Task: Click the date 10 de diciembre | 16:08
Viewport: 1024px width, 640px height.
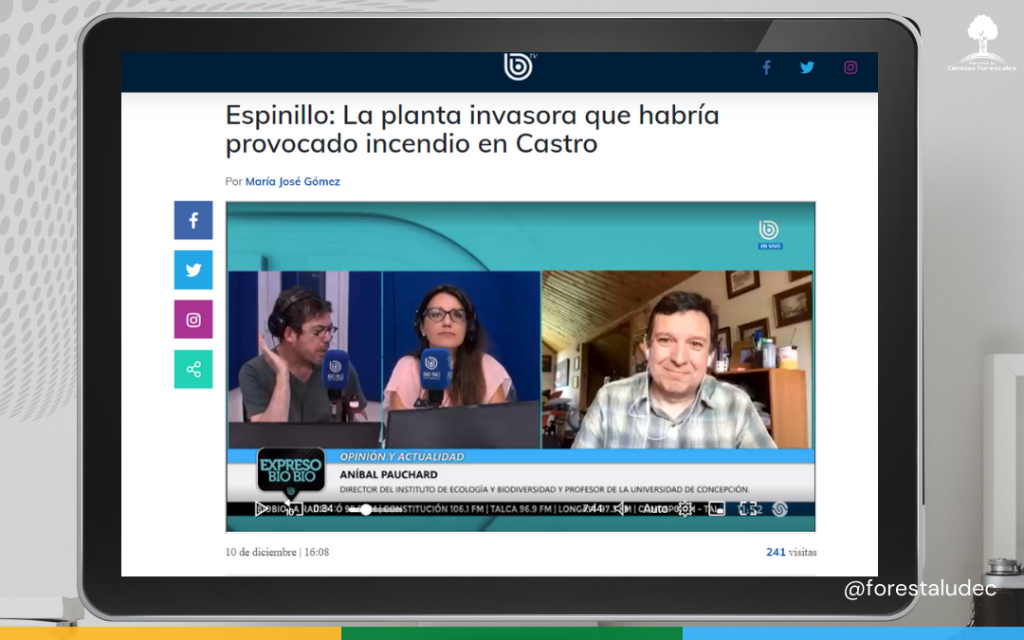Action: coord(277,552)
